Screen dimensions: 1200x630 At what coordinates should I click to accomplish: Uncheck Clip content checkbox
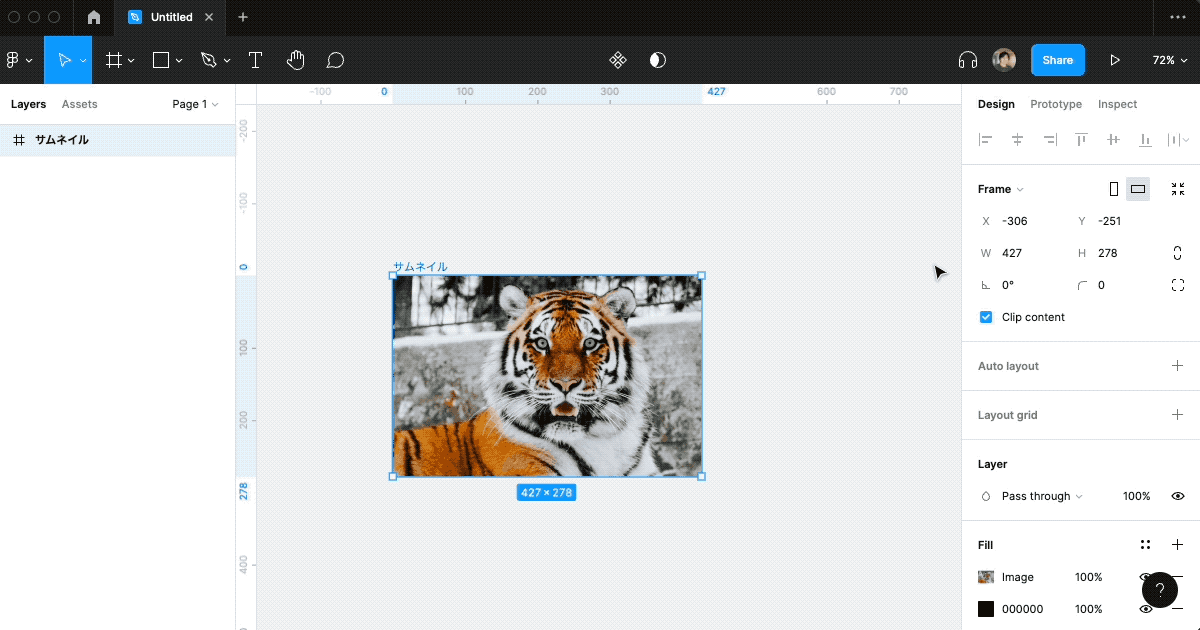pyautogui.click(x=986, y=317)
